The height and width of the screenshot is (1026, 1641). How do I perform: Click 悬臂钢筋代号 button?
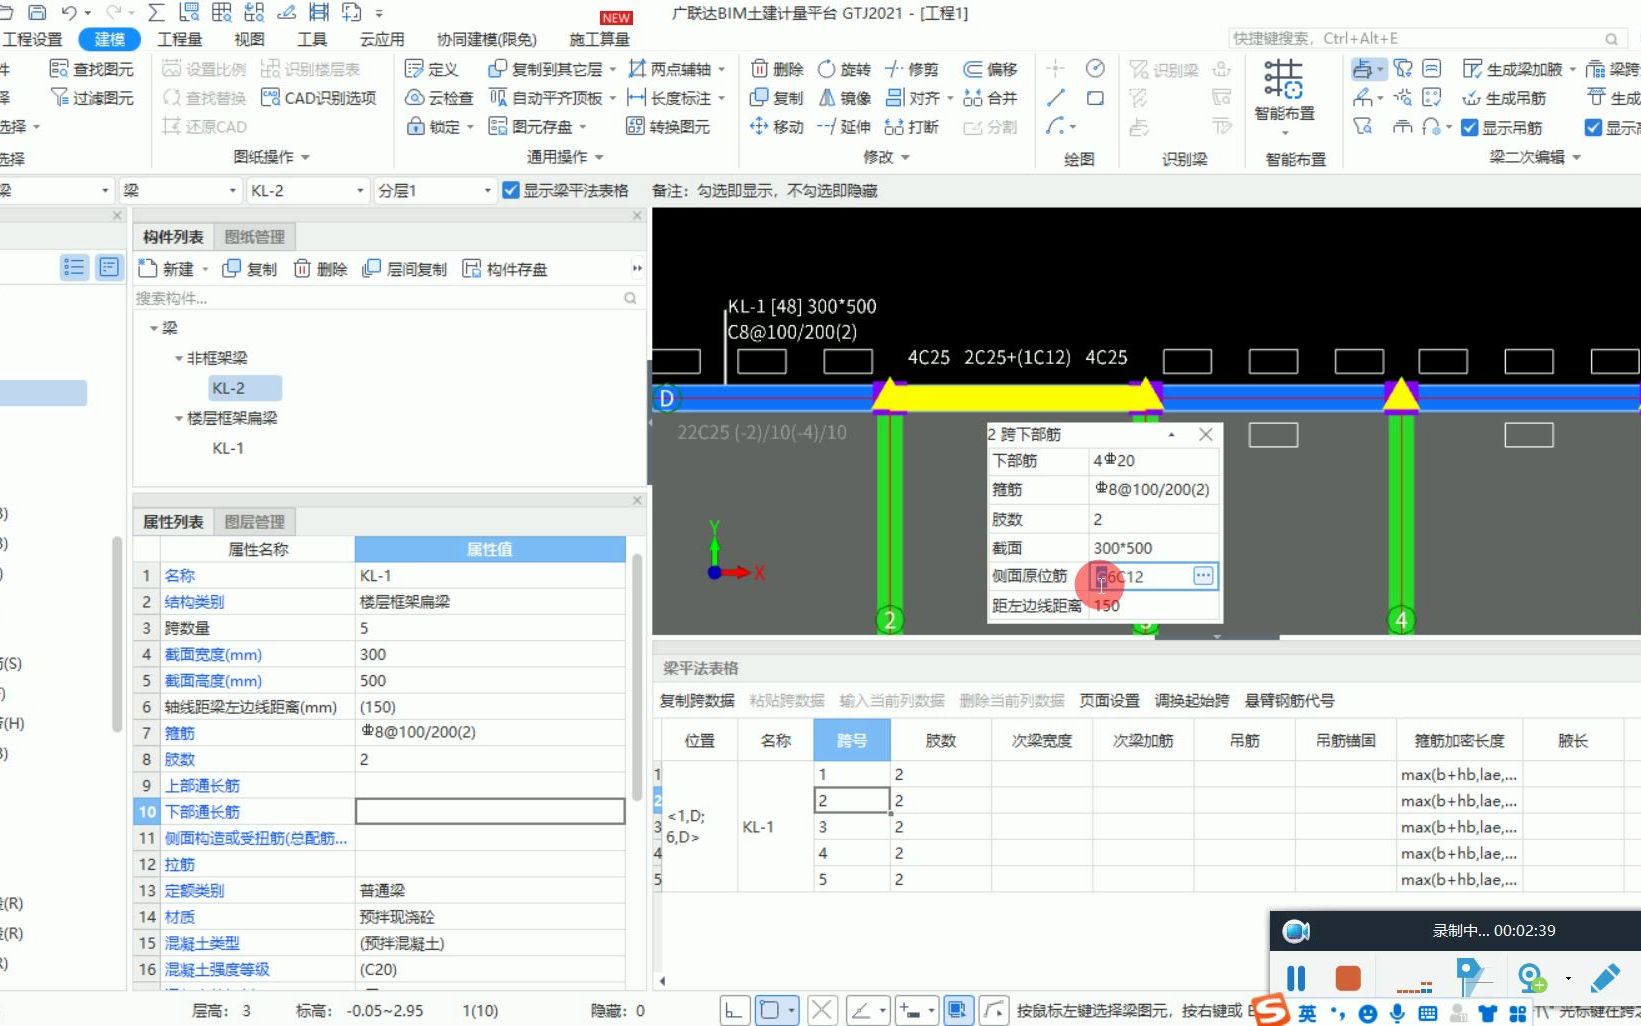coord(1289,700)
